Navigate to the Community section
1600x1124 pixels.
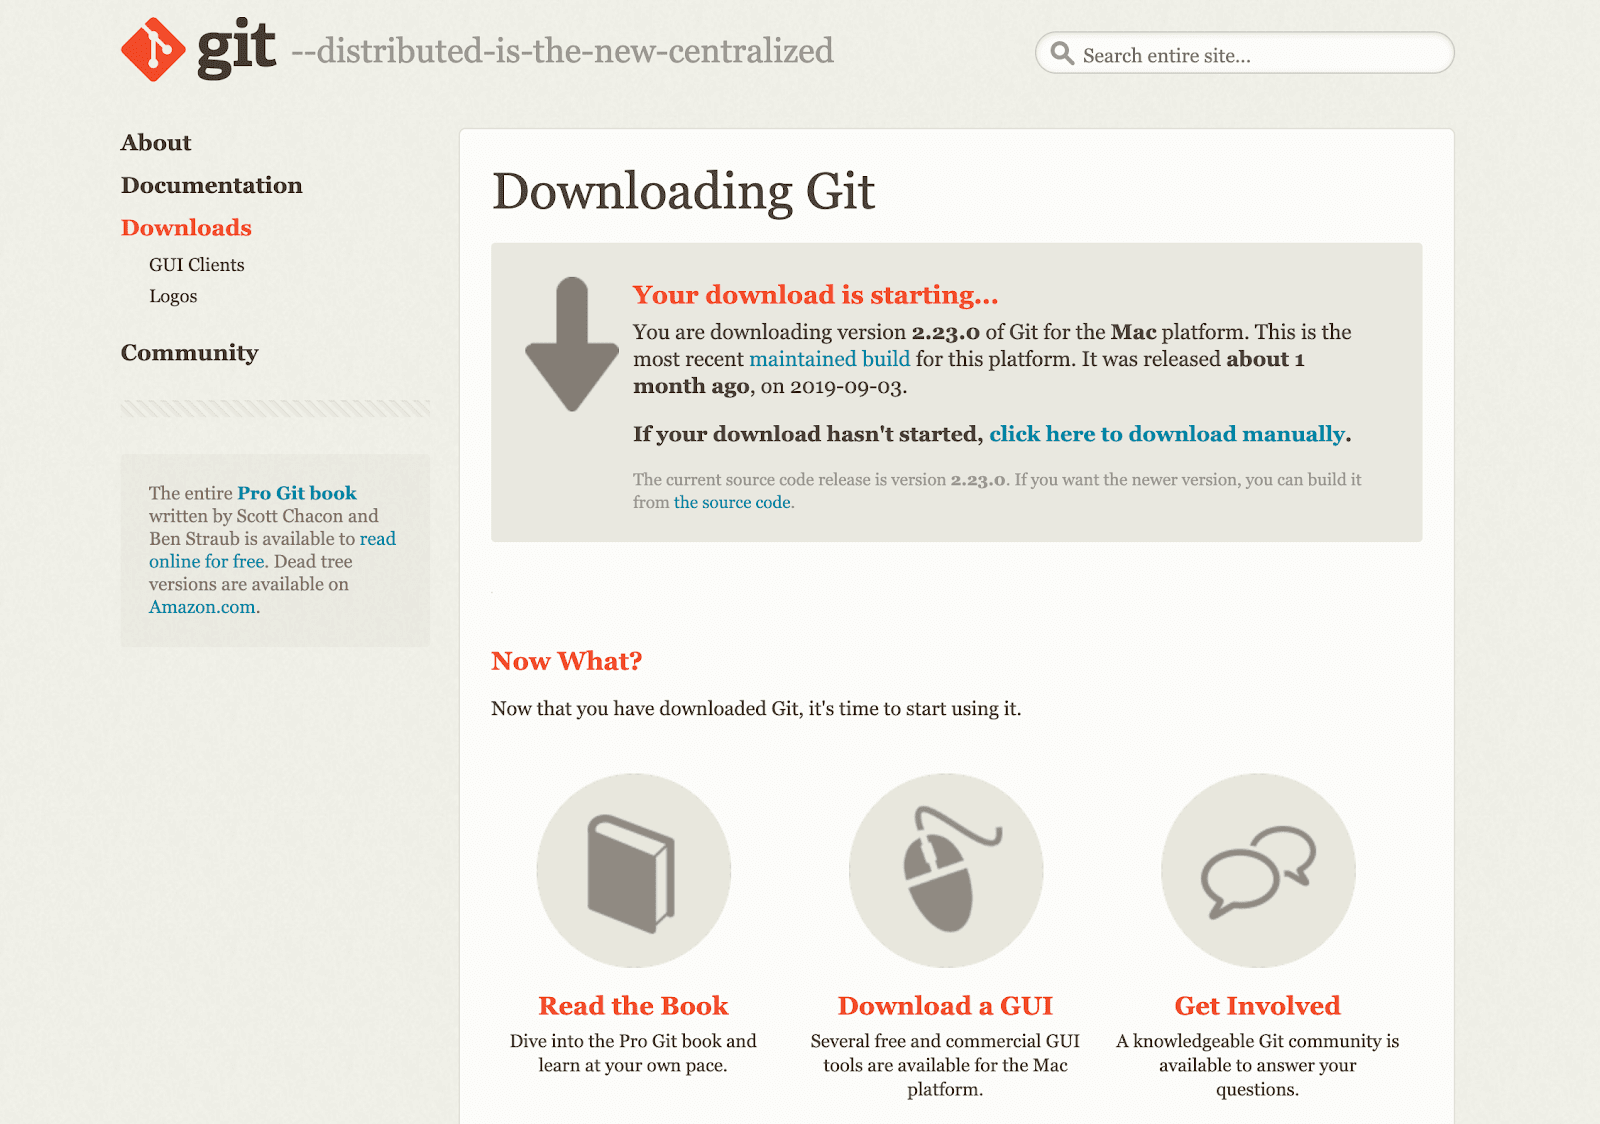[190, 353]
